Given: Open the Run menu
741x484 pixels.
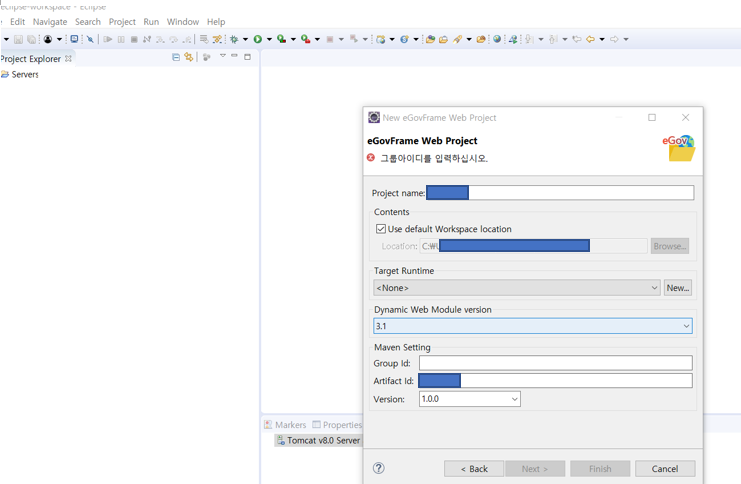Looking at the screenshot, I should click(151, 22).
